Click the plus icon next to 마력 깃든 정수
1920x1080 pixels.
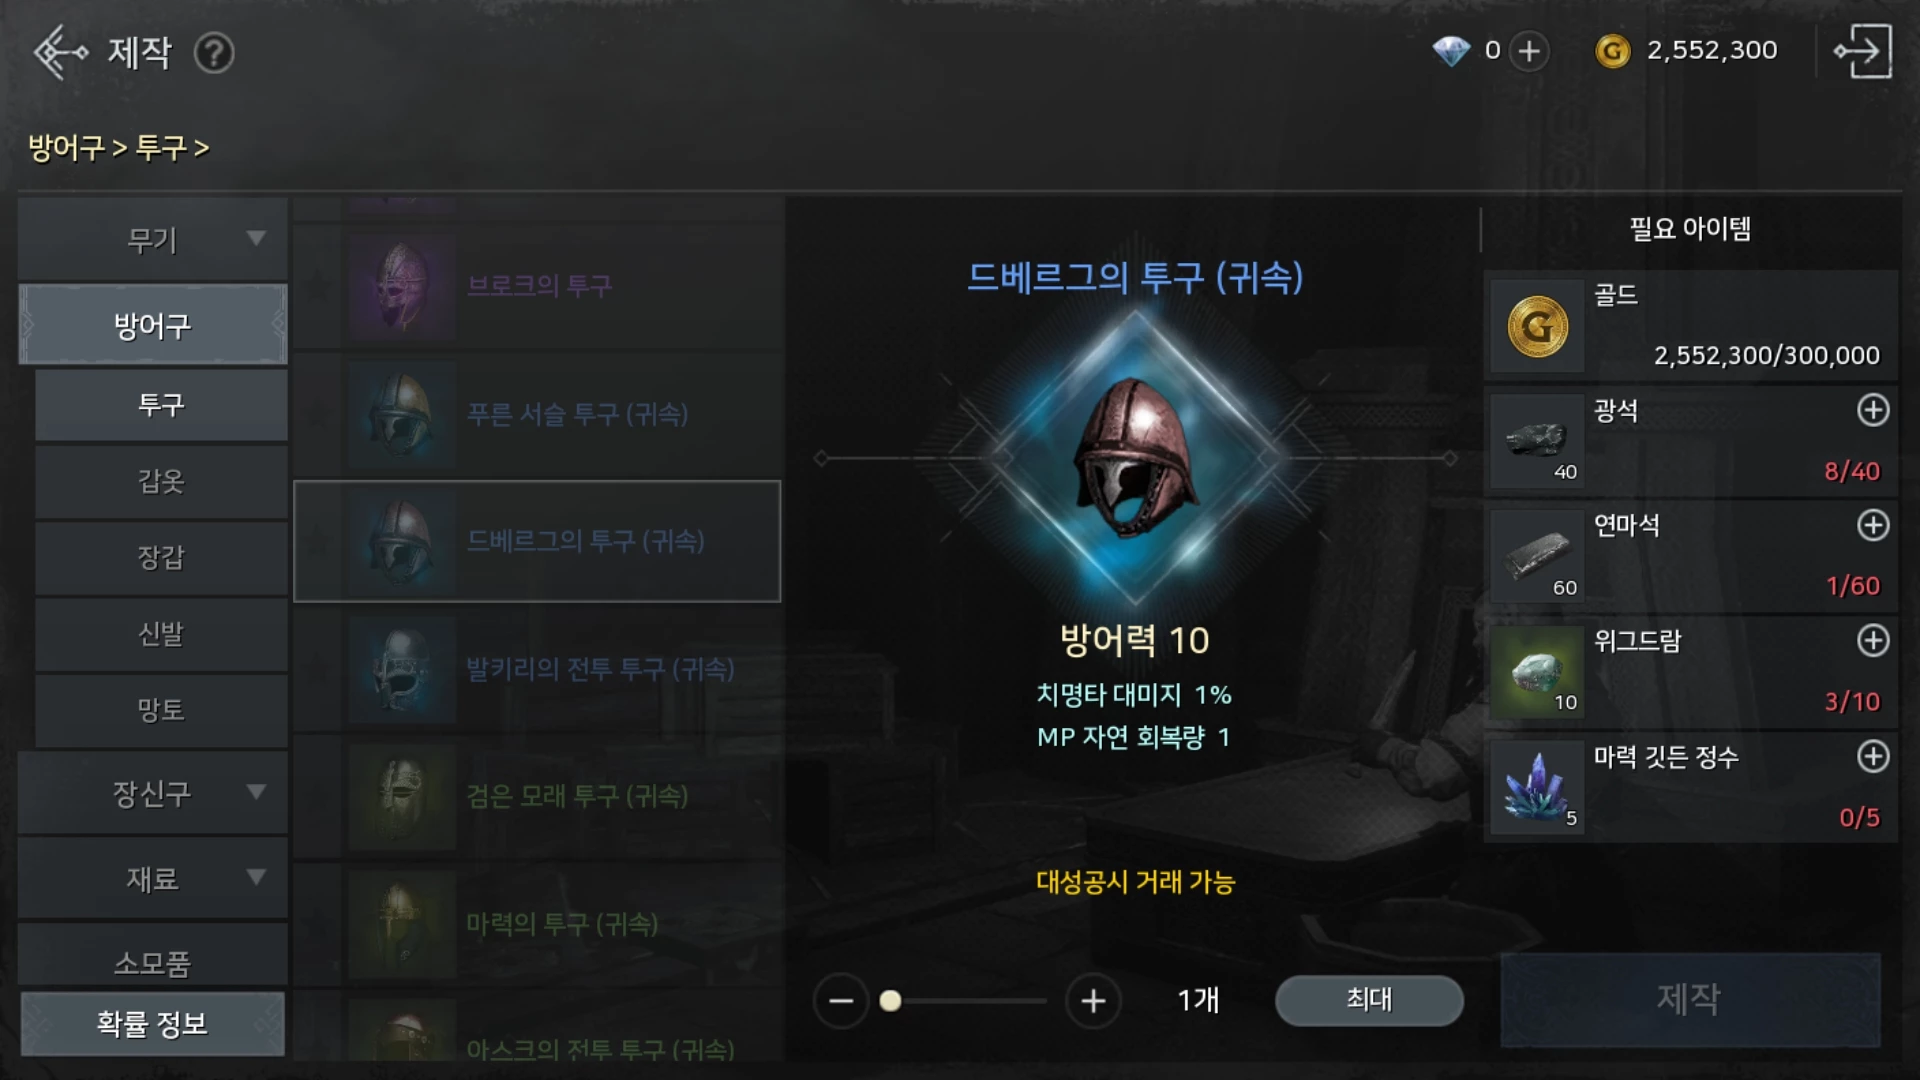click(1872, 756)
